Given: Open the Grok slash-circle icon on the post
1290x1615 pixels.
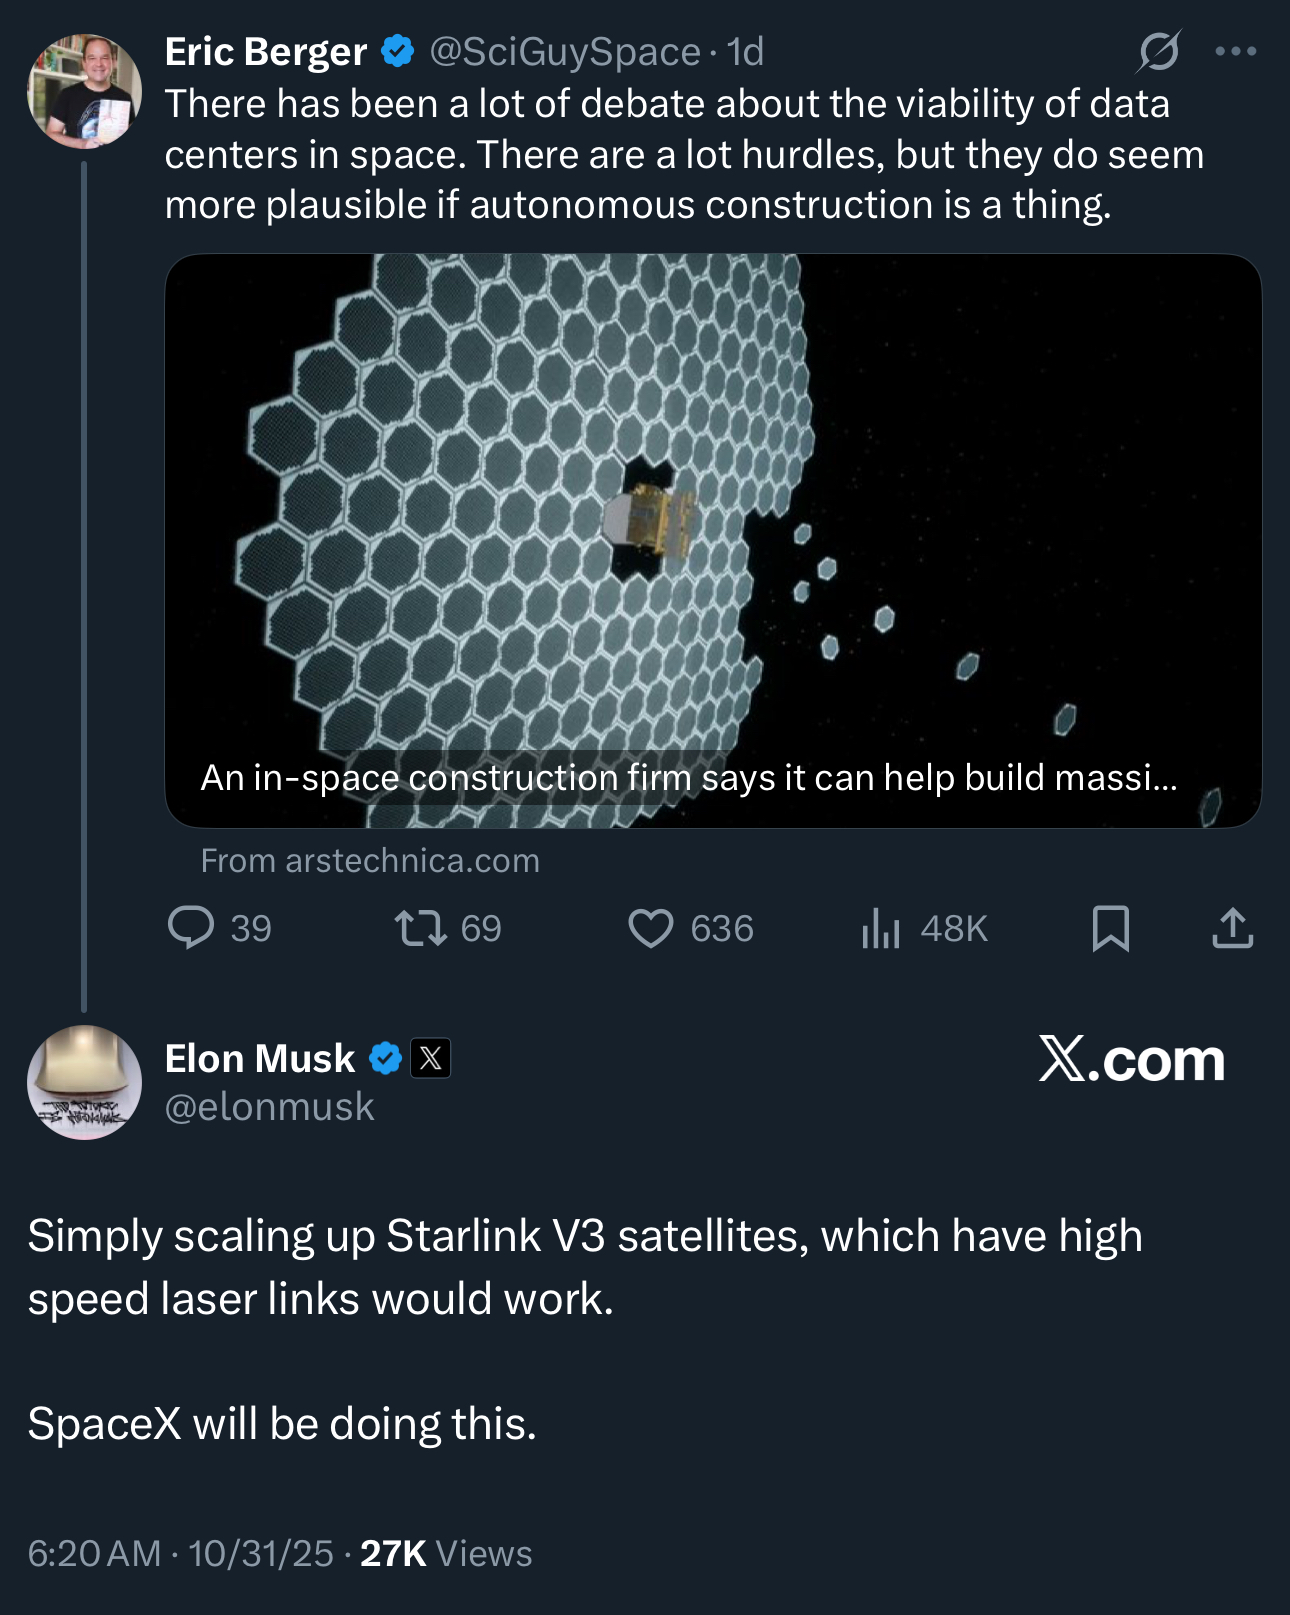Looking at the screenshot, I should [x=1158, y=52].
